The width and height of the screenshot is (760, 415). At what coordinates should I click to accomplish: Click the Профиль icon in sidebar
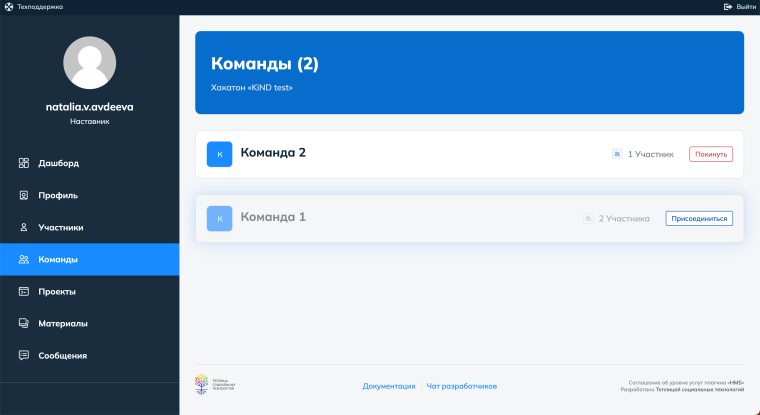24,195
